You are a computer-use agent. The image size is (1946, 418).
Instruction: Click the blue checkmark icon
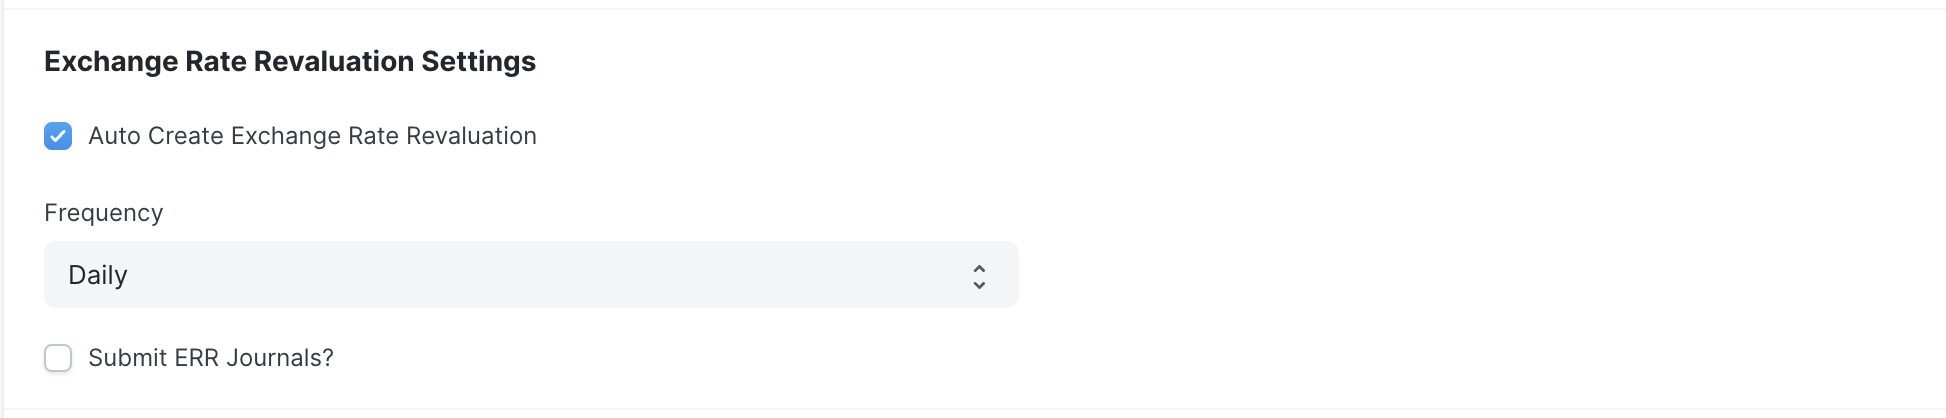(58, 136)
